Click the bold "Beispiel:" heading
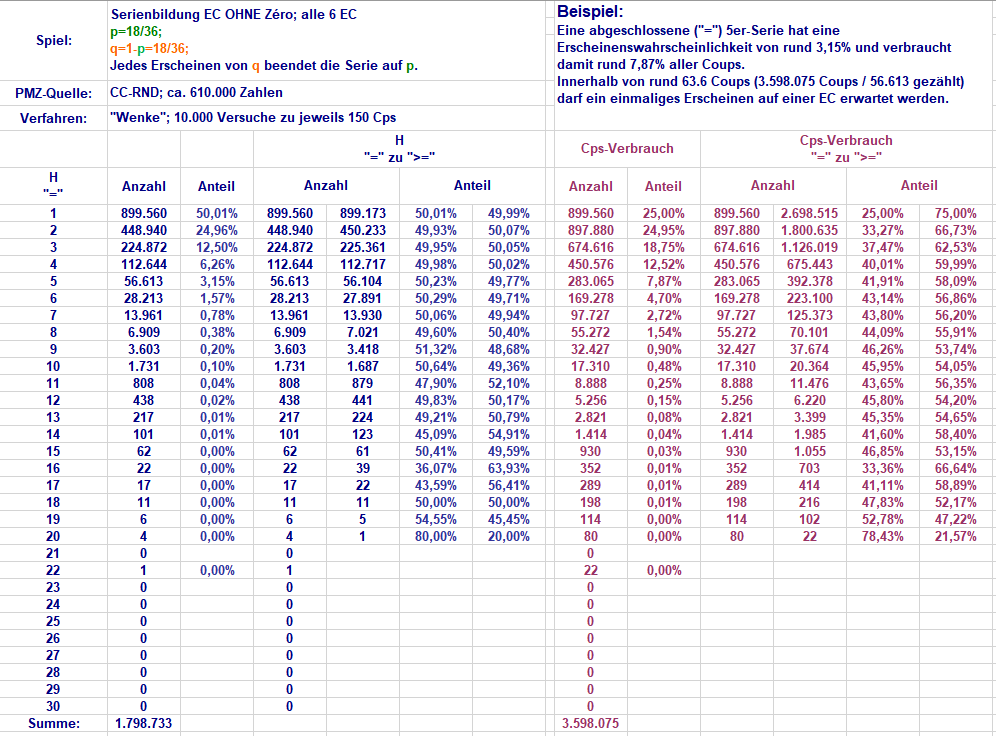The height and width of the screenshot is (736, 996). (x=590, y=12)
